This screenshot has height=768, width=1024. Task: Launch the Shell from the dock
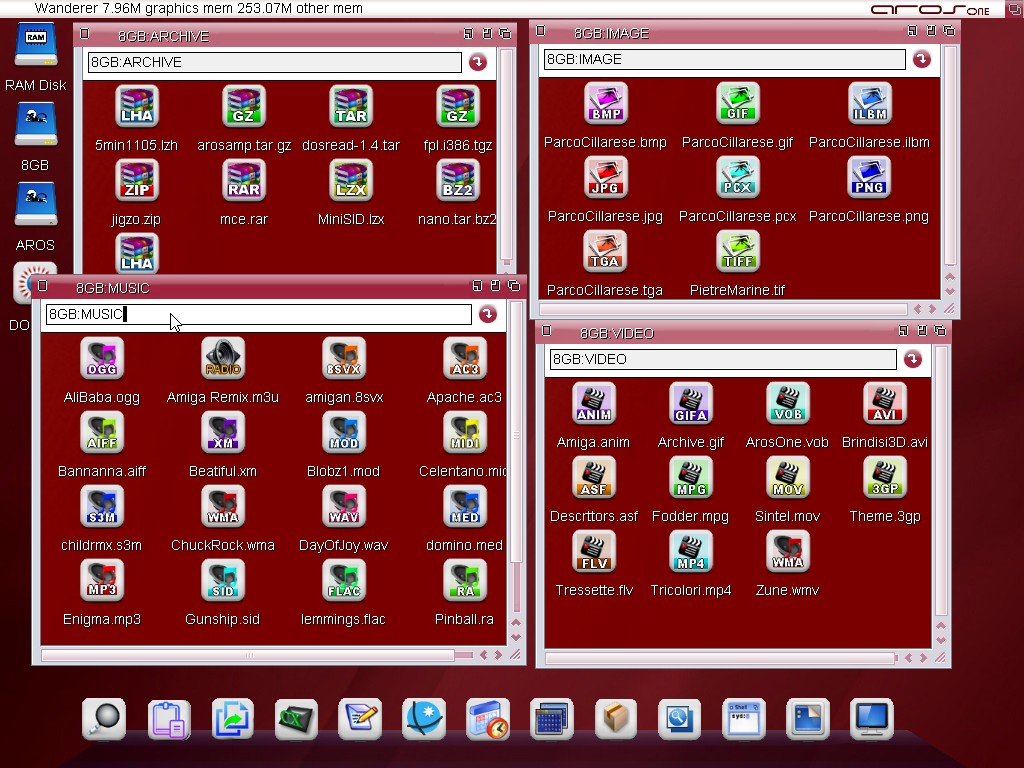tap(743, 718)
